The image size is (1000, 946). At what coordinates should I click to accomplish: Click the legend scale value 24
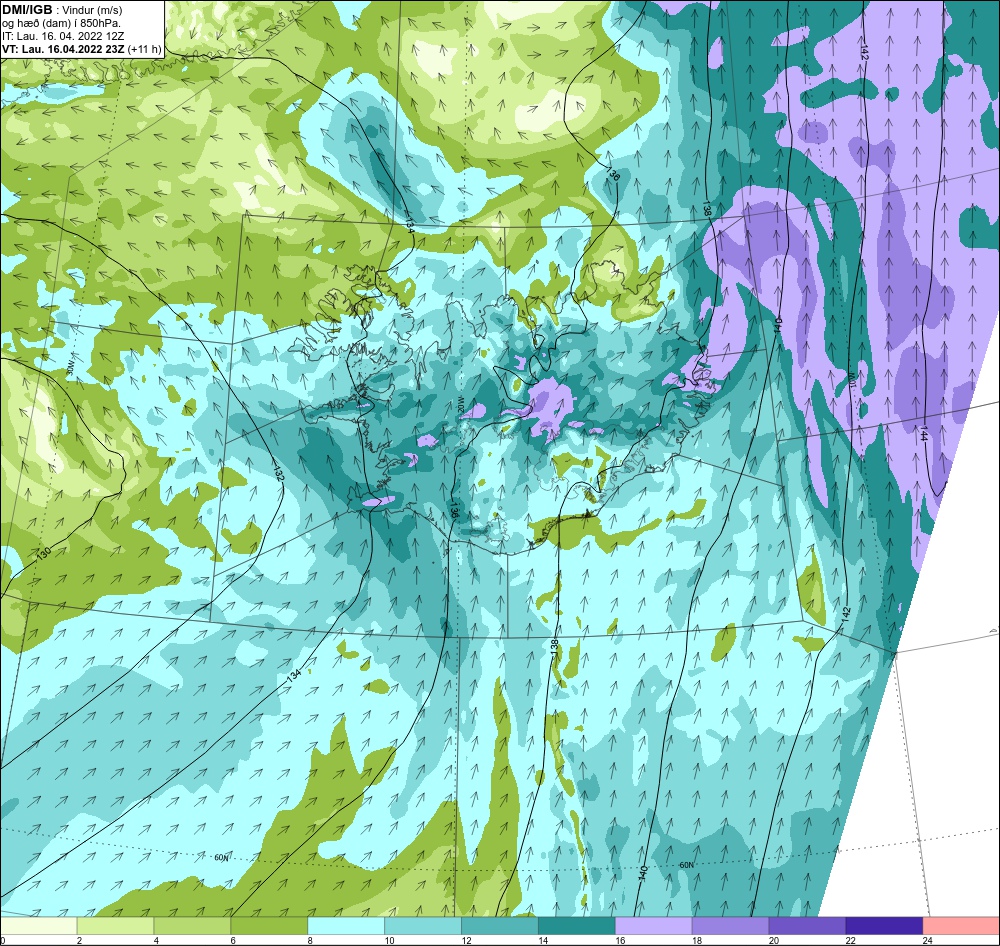(x=927, y=940)
